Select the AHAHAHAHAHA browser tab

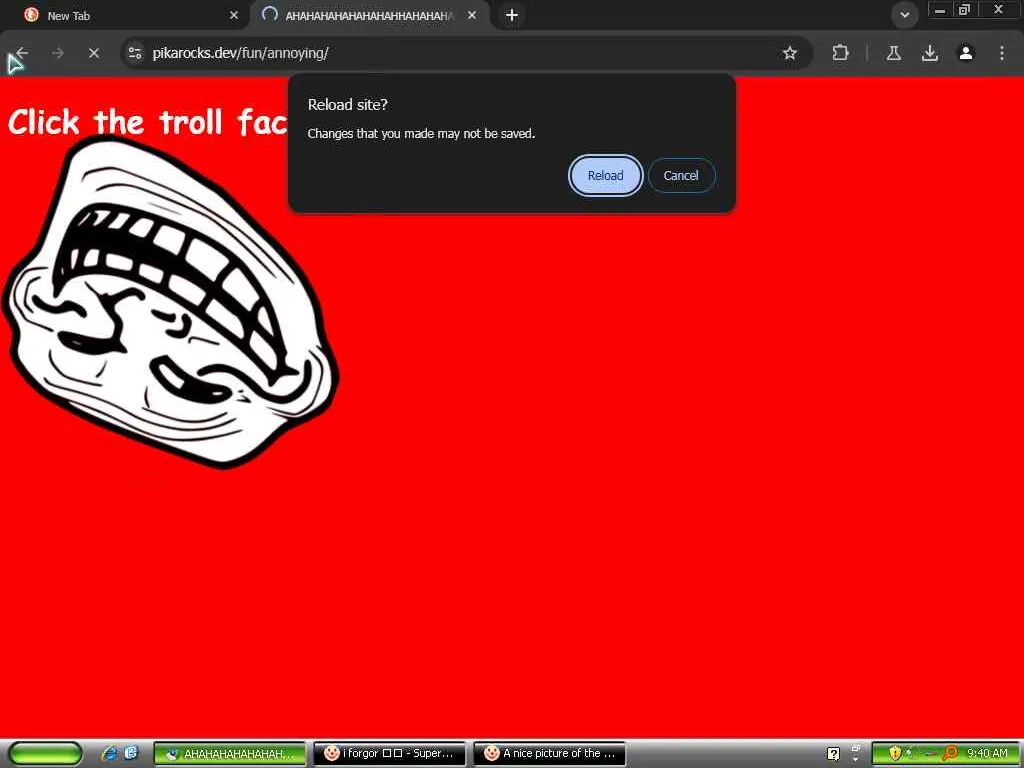tap(369, 16)
